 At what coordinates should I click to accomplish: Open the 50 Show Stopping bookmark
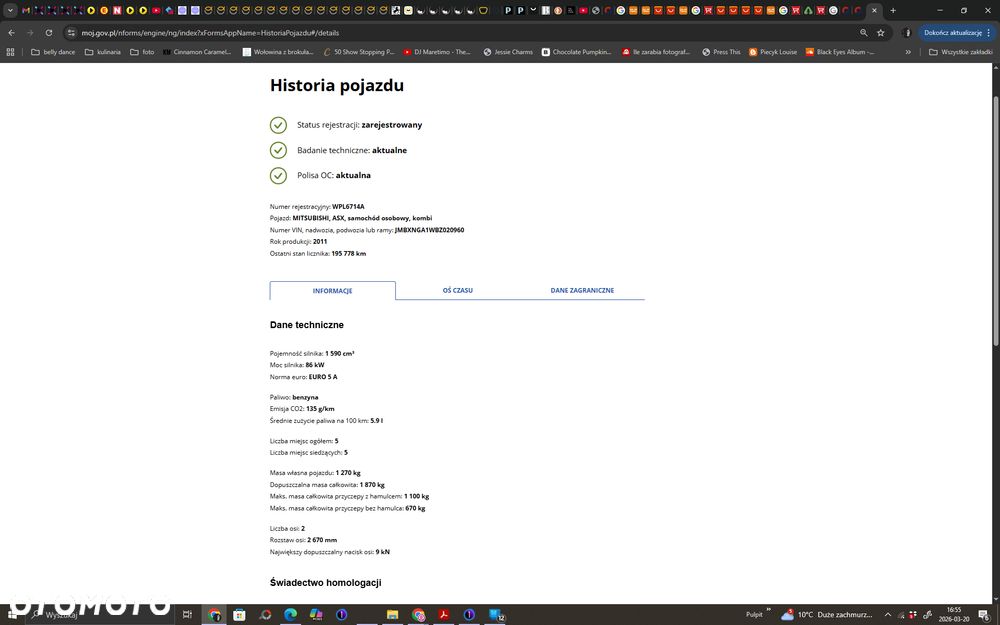point(359,52)
